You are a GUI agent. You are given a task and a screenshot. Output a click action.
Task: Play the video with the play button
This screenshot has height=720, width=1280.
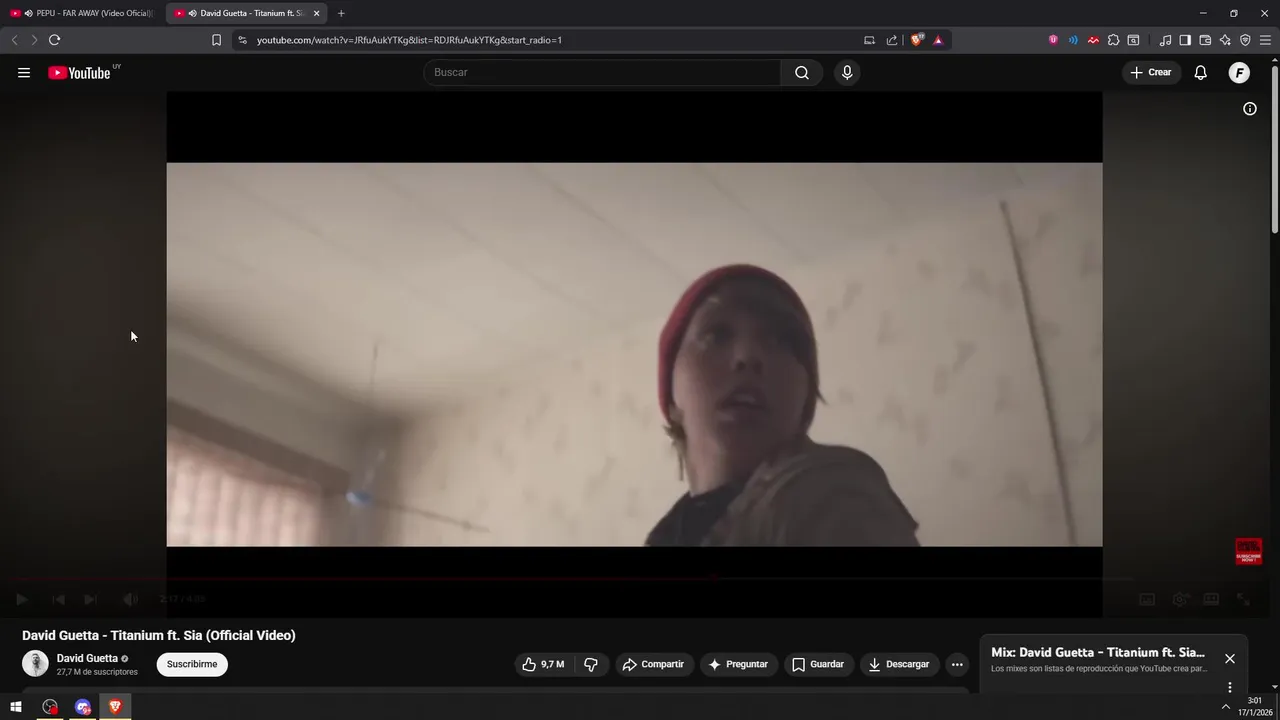point(22,599)
